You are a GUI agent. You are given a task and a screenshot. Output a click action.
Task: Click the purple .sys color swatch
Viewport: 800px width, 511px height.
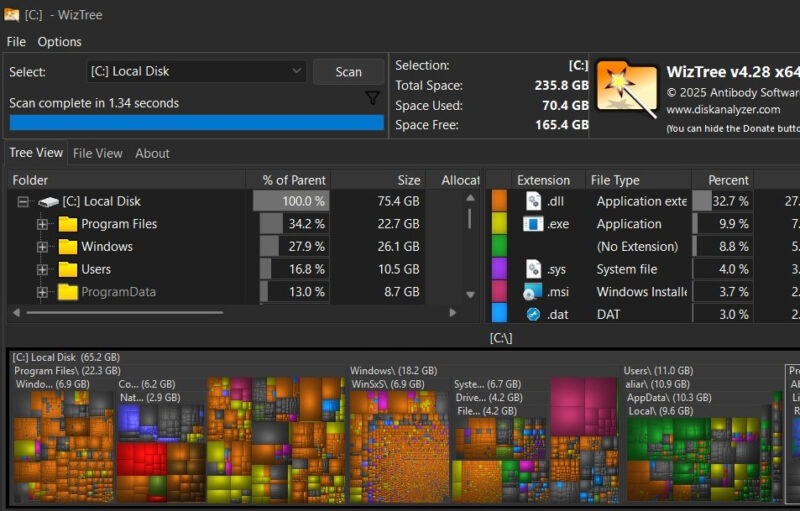click(x=499, y=268)
